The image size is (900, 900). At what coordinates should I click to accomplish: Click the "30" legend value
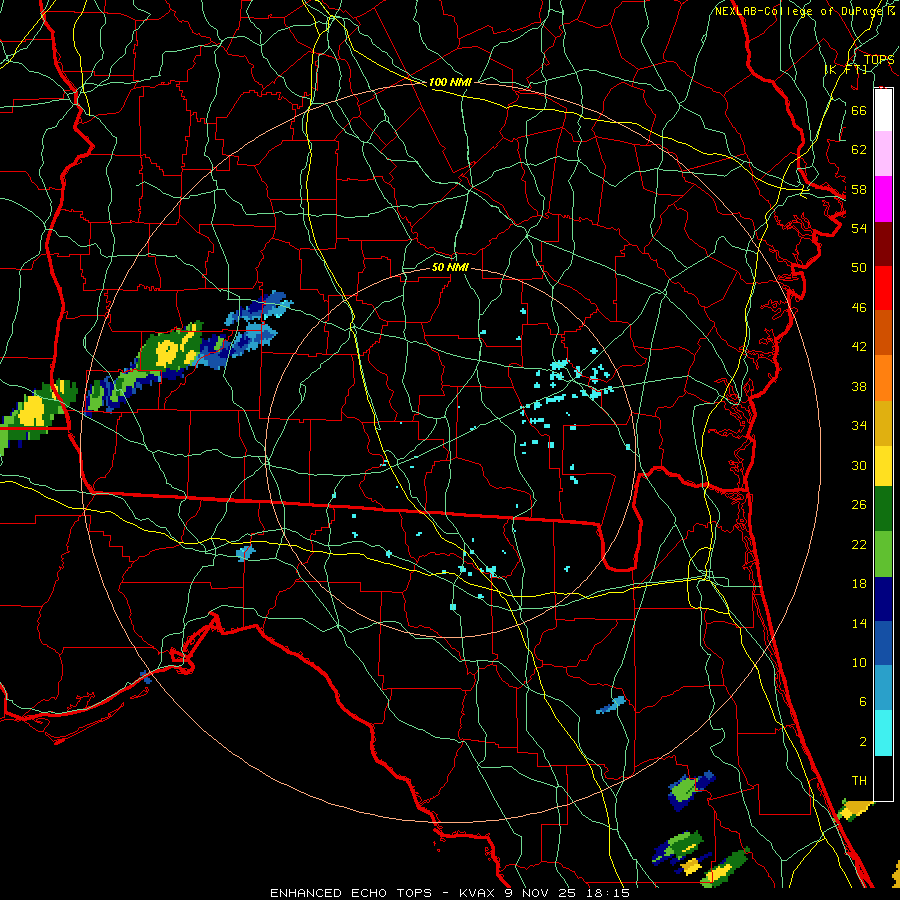[x=859, y=465]
